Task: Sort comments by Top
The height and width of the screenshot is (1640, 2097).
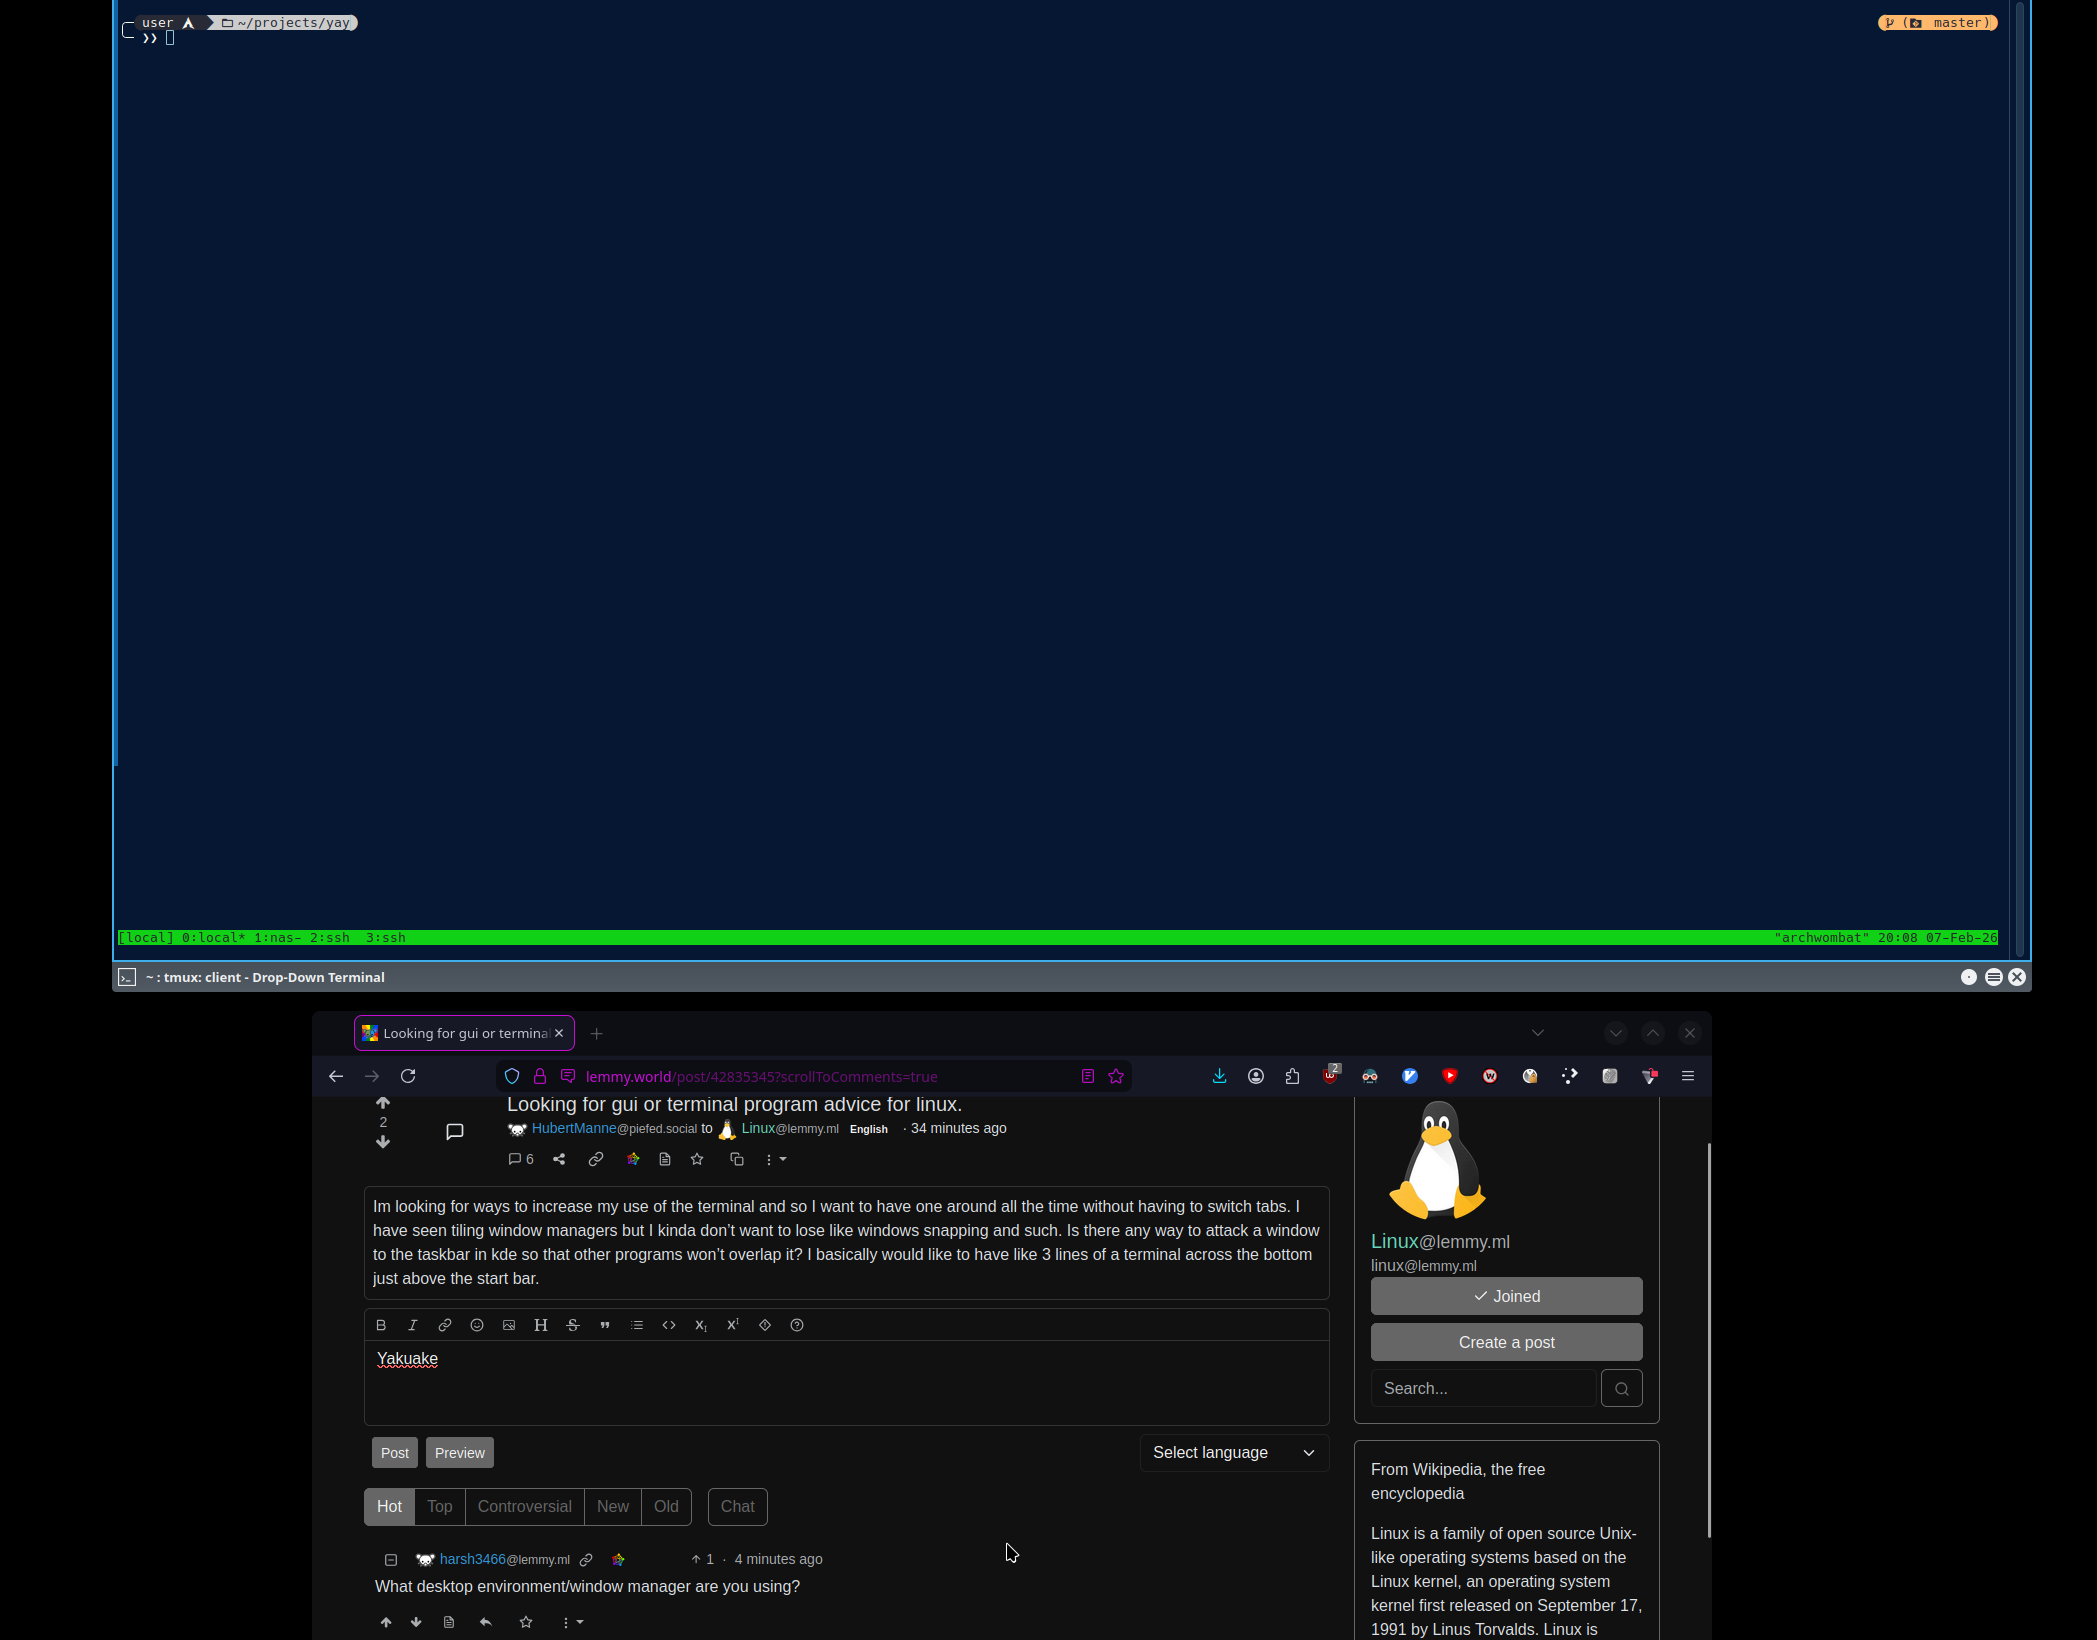Action: [440, 1506]
